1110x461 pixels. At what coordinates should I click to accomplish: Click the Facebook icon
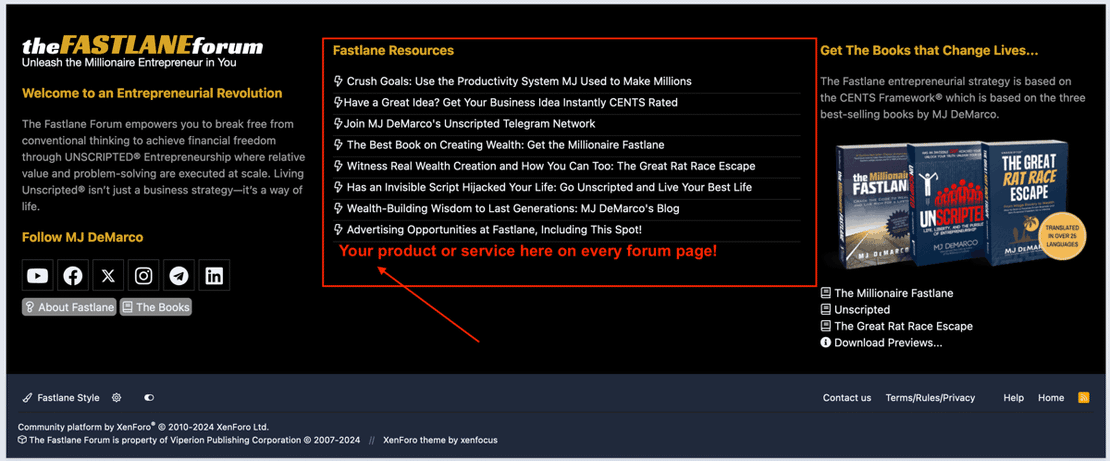pos(73,275)
